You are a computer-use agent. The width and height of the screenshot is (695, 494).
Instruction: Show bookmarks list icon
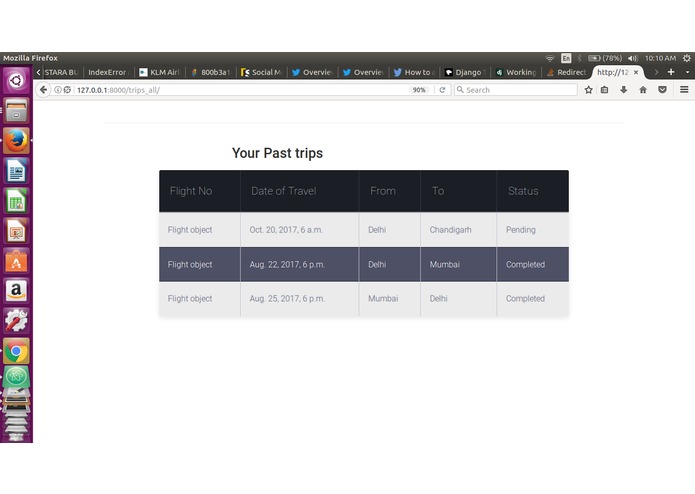tap(605, 90)
